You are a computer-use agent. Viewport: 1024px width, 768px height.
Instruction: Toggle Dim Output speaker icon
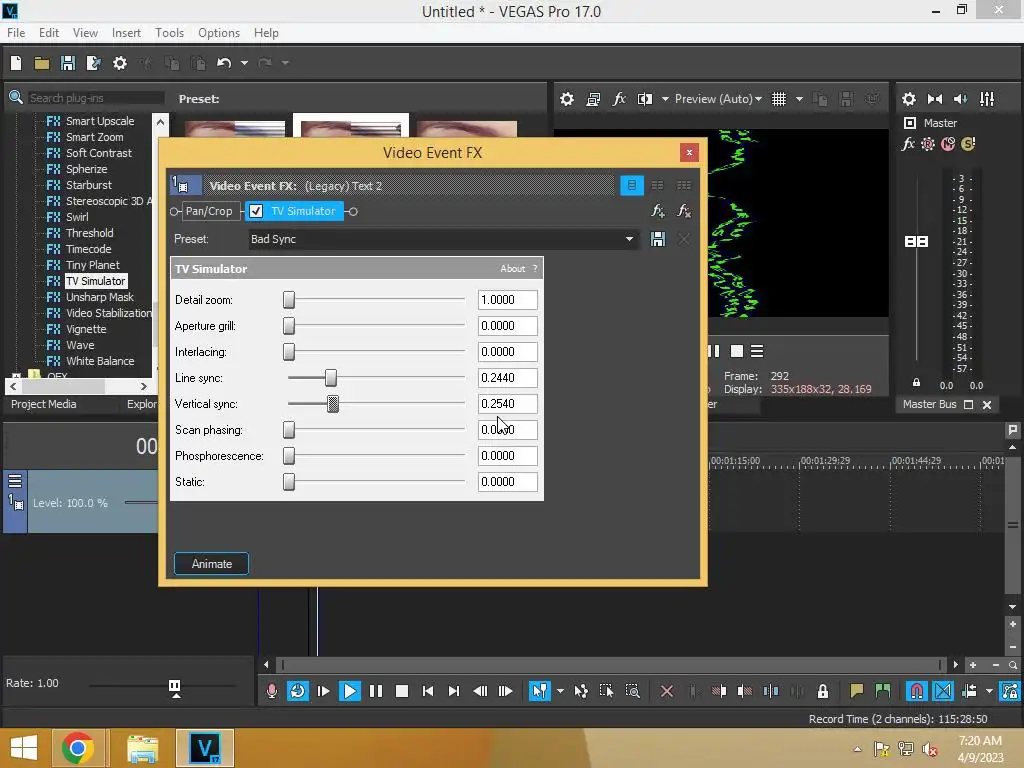coord(960,99)
